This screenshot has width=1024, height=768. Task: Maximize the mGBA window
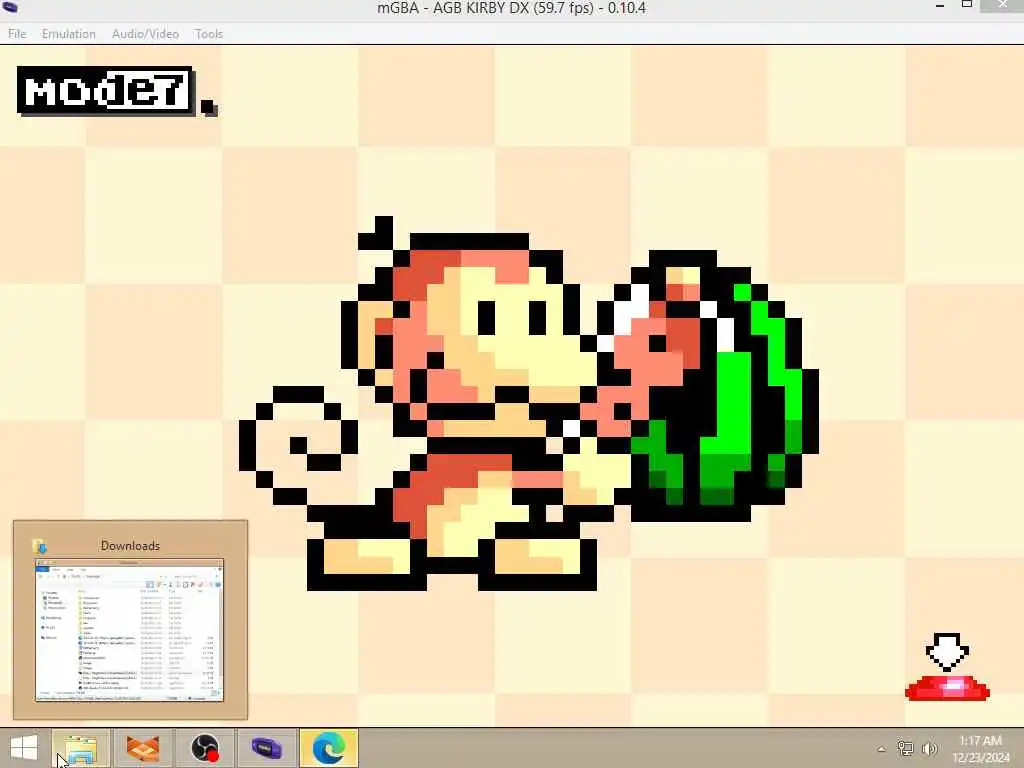tap(967, 5)
